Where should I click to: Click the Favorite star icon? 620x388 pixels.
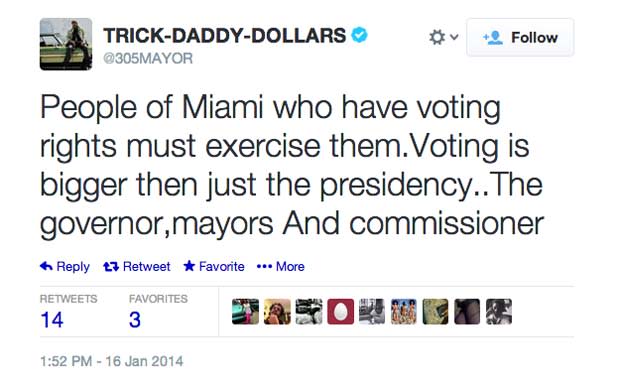(x=189, y=266)
